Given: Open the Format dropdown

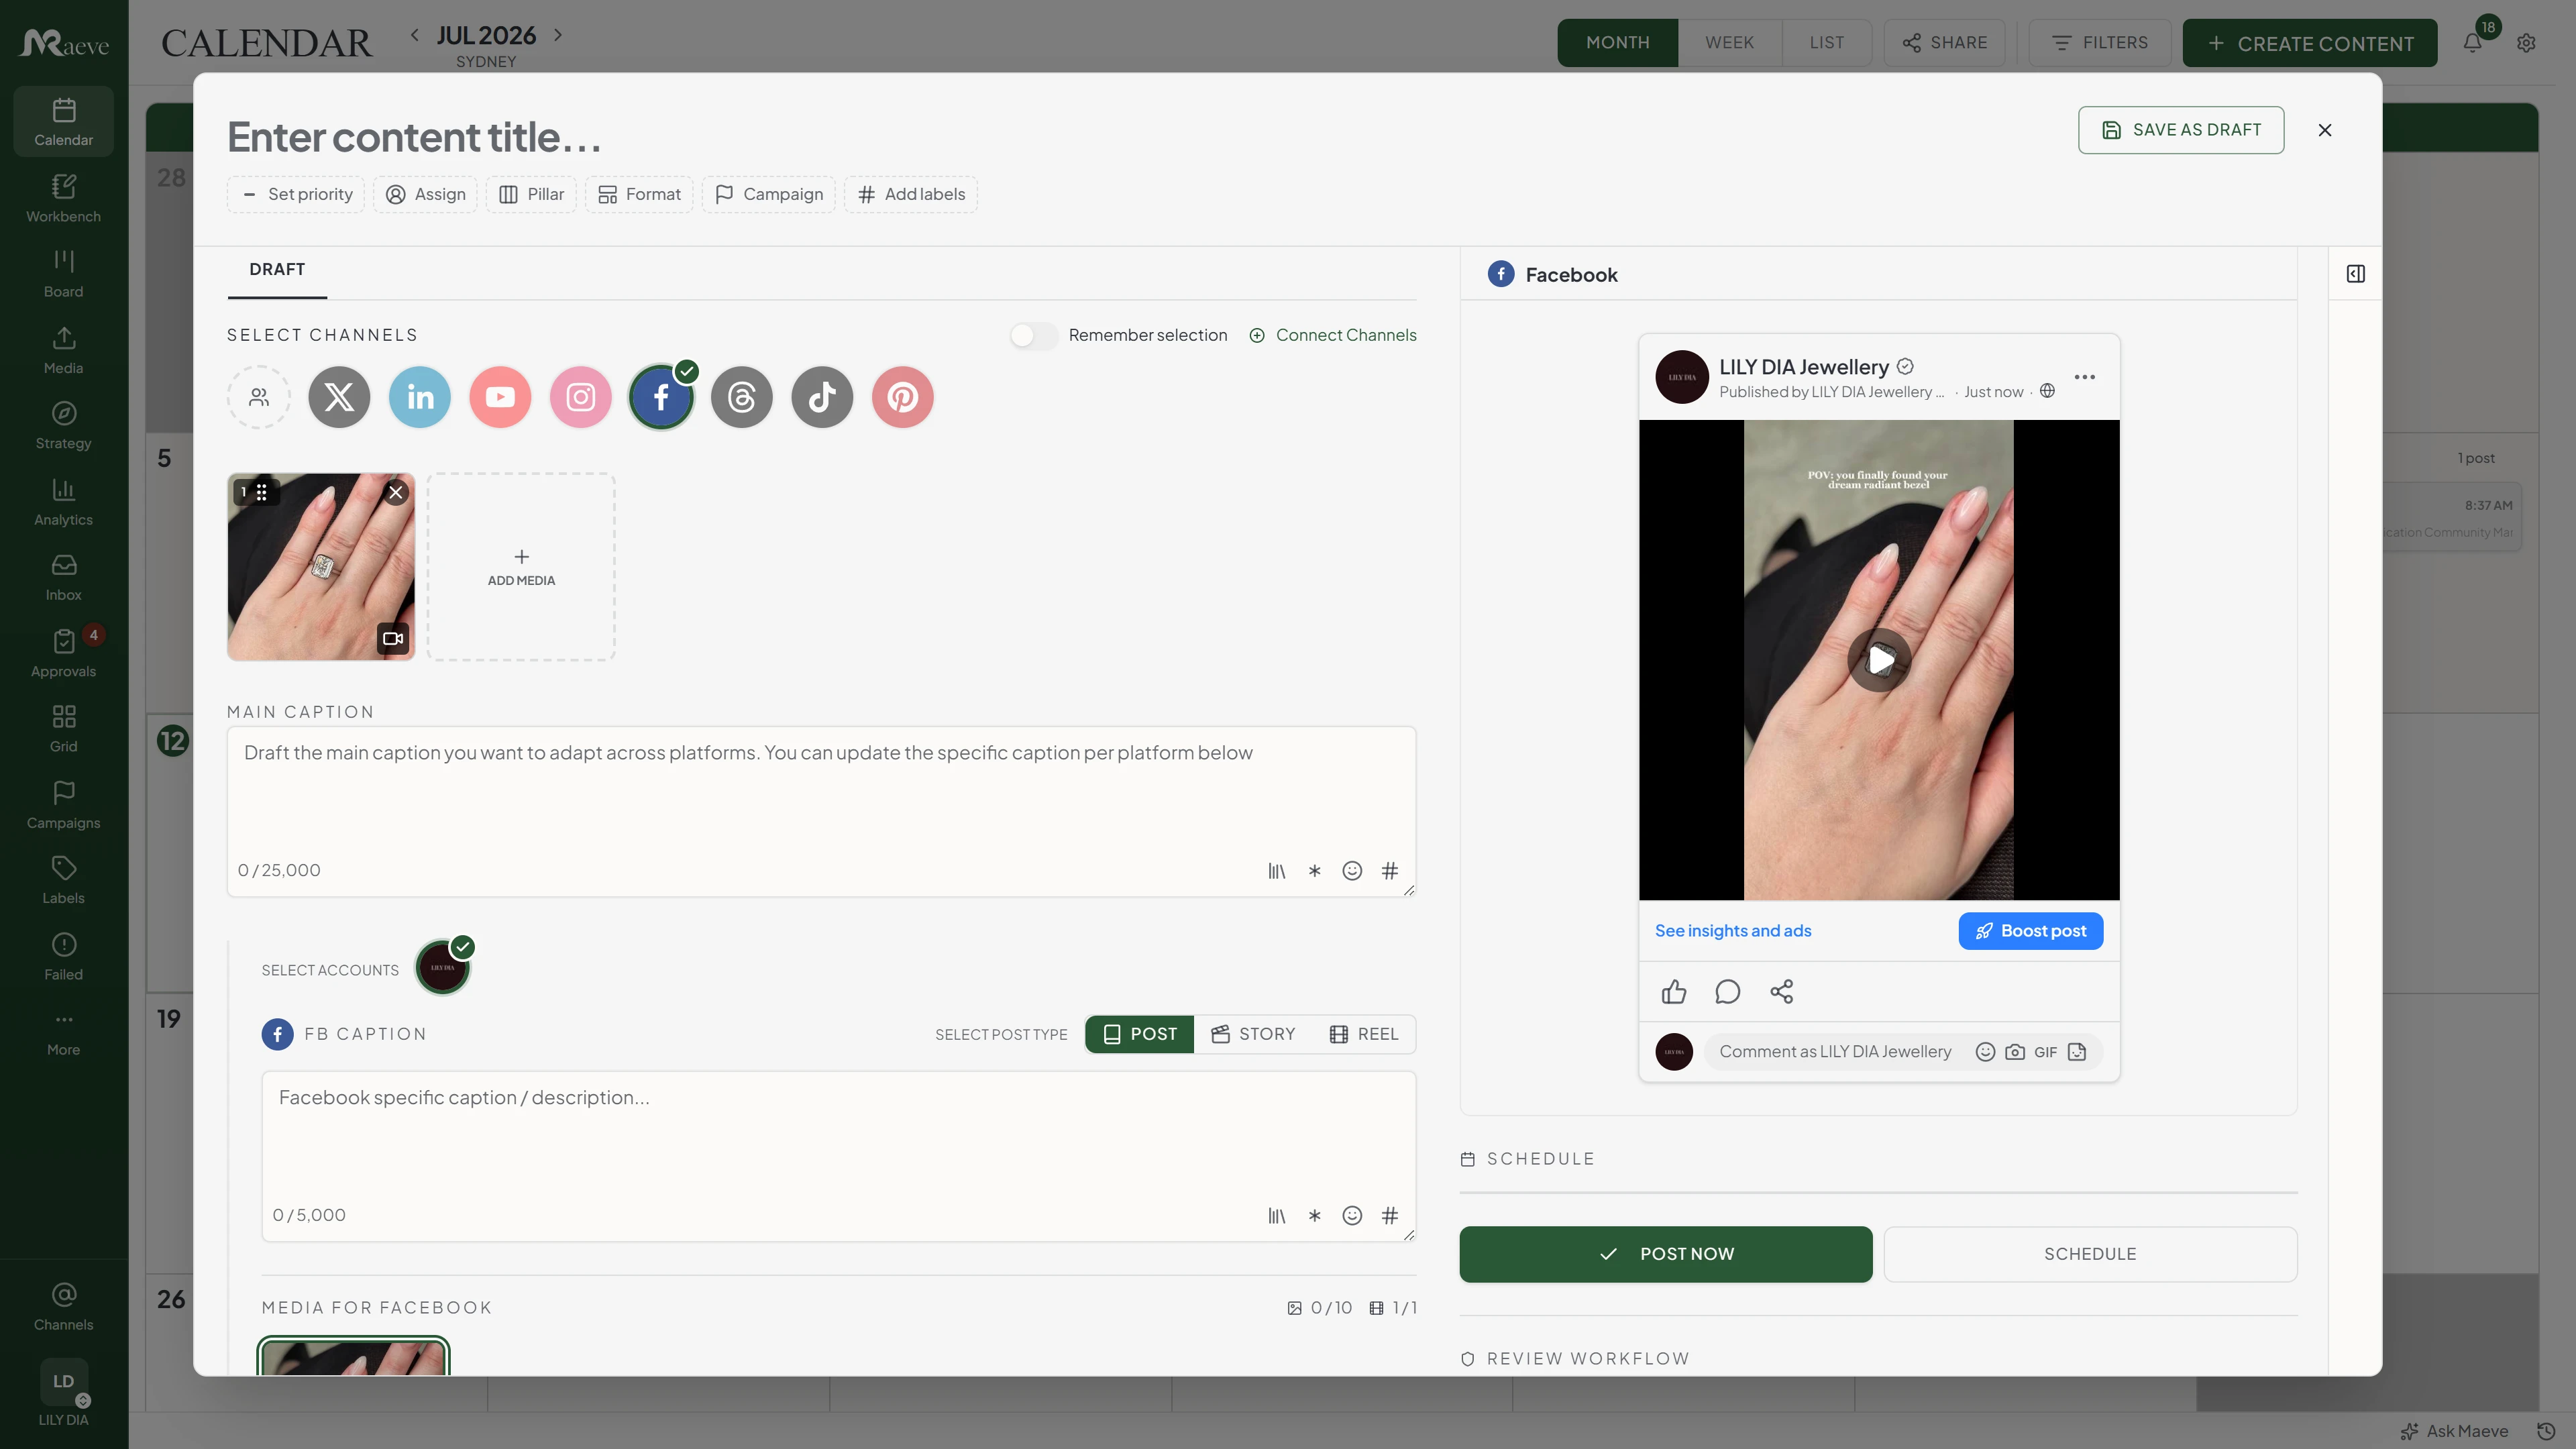Looking at the screenshot, I should pyautogui.click(x=639, y=194).
